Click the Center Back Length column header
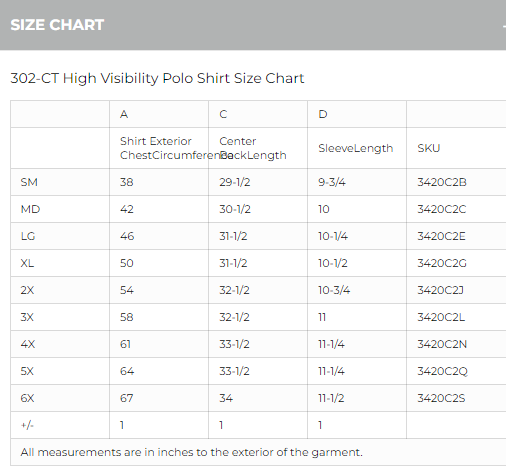506x469 pixels. click(258, 148)
